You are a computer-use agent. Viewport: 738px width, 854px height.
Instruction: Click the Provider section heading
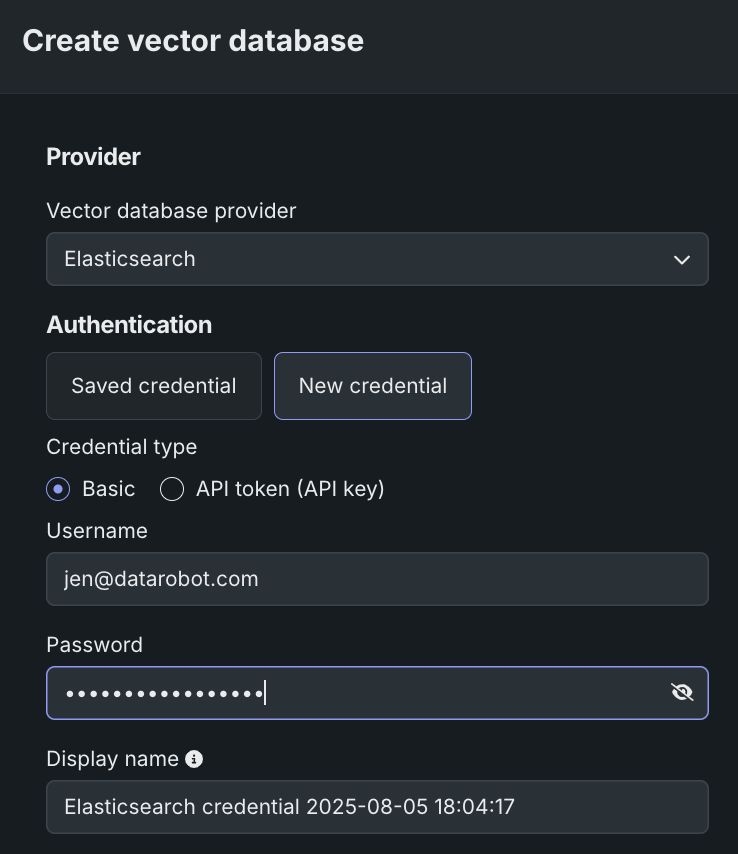coord(94,157)
